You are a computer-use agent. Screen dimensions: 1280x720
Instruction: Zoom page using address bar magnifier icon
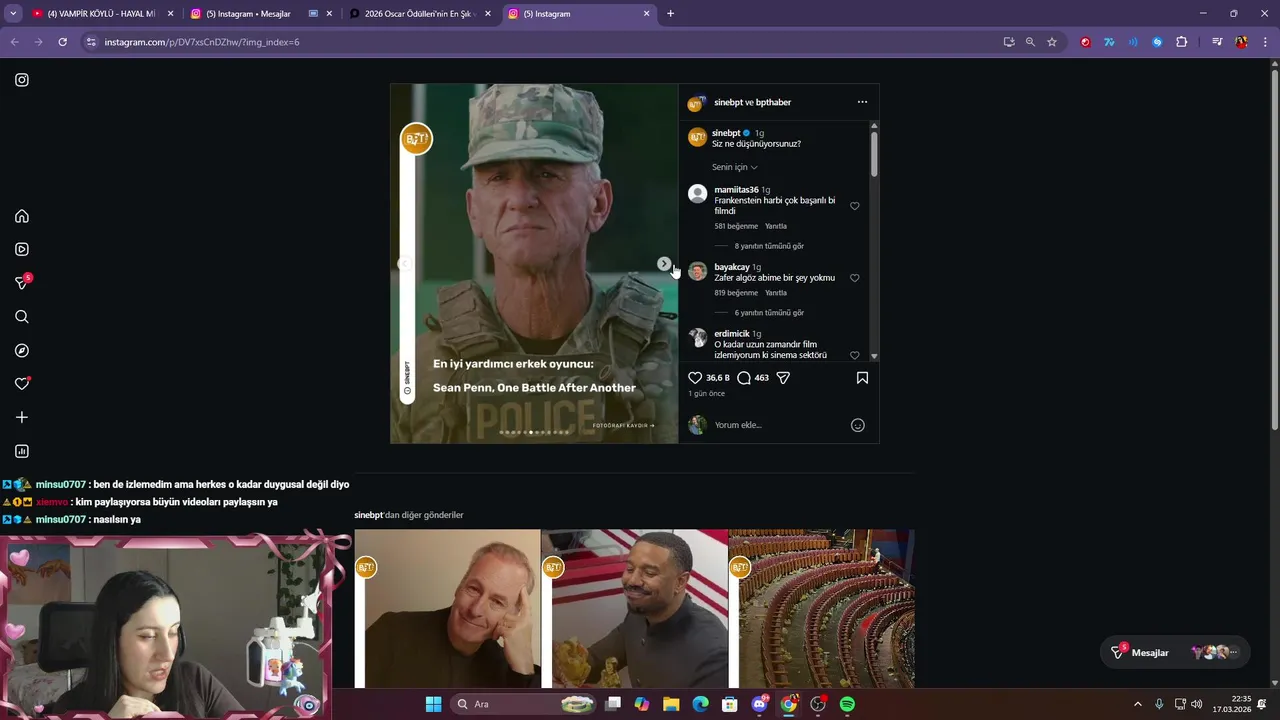pos(1030,42)
